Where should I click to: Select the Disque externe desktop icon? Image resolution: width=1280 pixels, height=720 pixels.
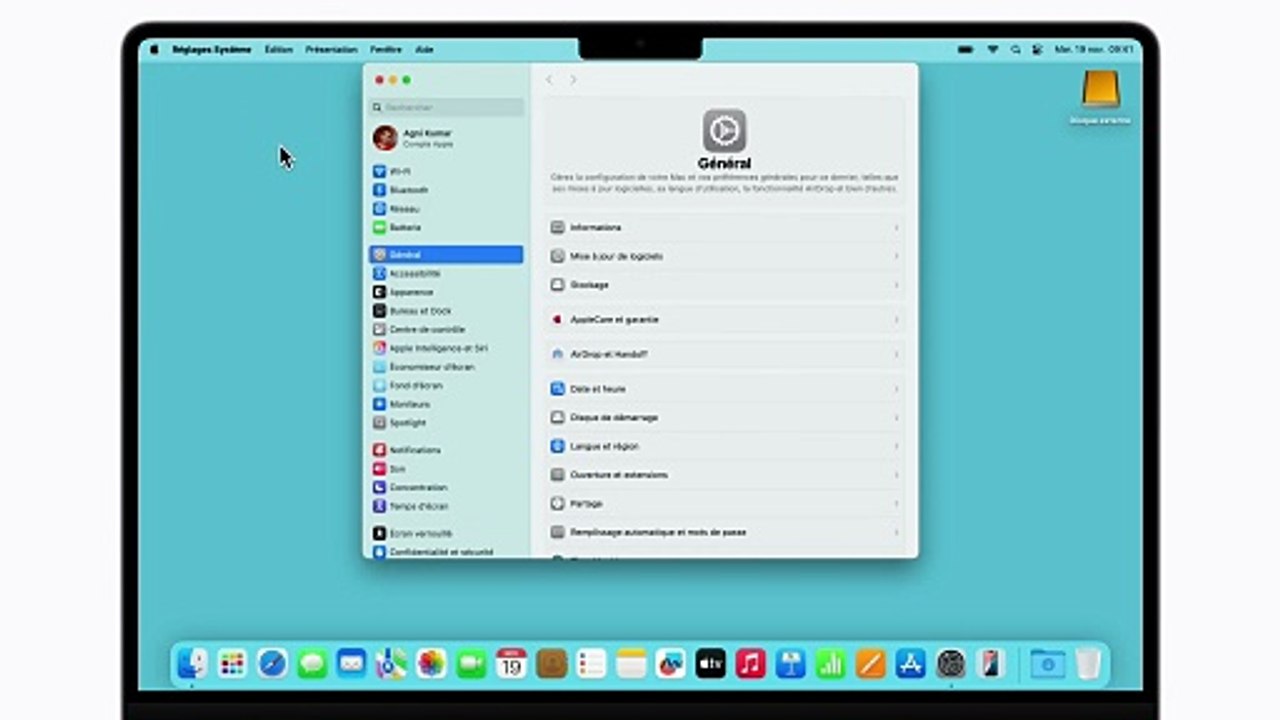[x=1100, y=98]
